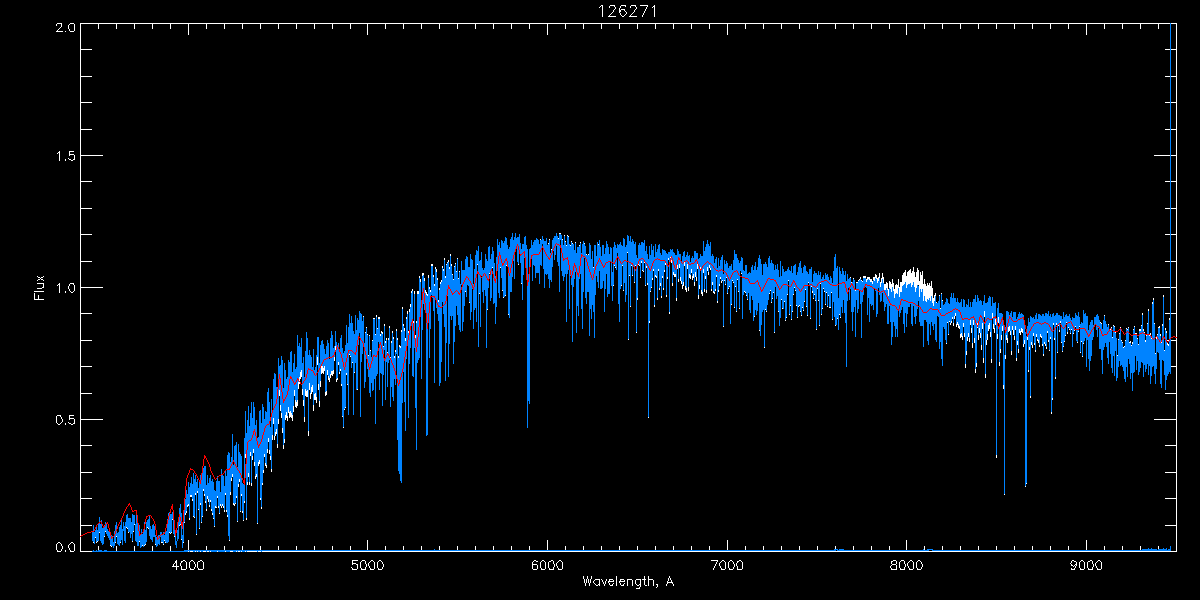This screenshot has width=1200, height=600.
Task: Click the Flux y-axis label
Action: (40, 287)
